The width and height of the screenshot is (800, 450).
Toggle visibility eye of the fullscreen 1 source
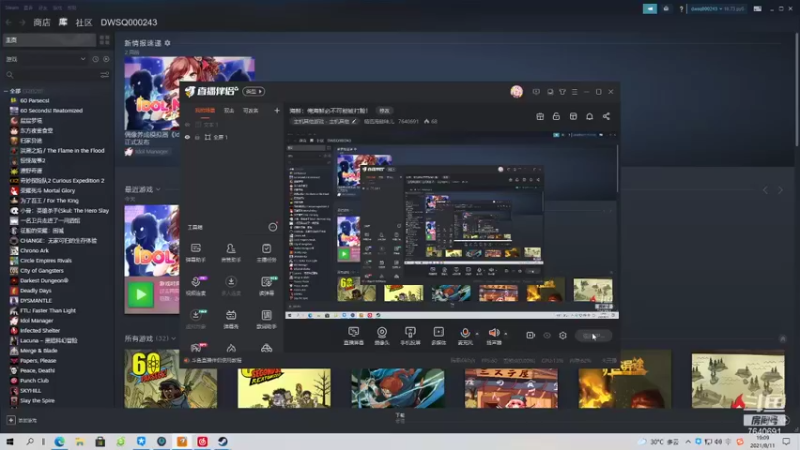pos(187,137)
